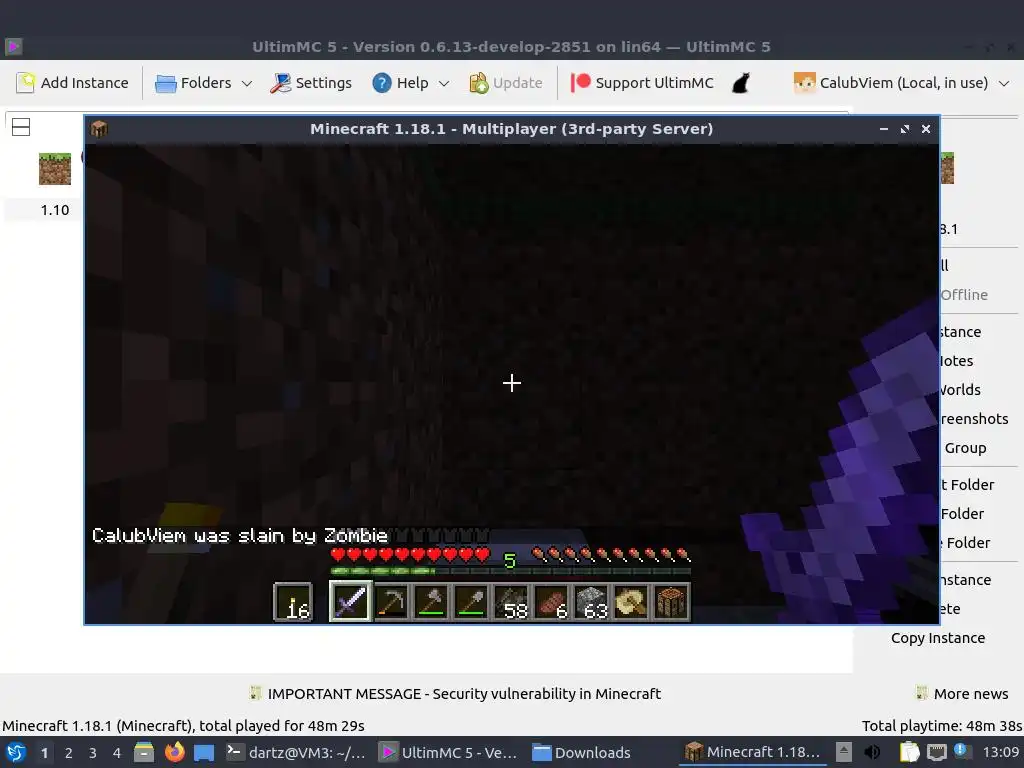Switch to workspace 4

pos(117,753)
